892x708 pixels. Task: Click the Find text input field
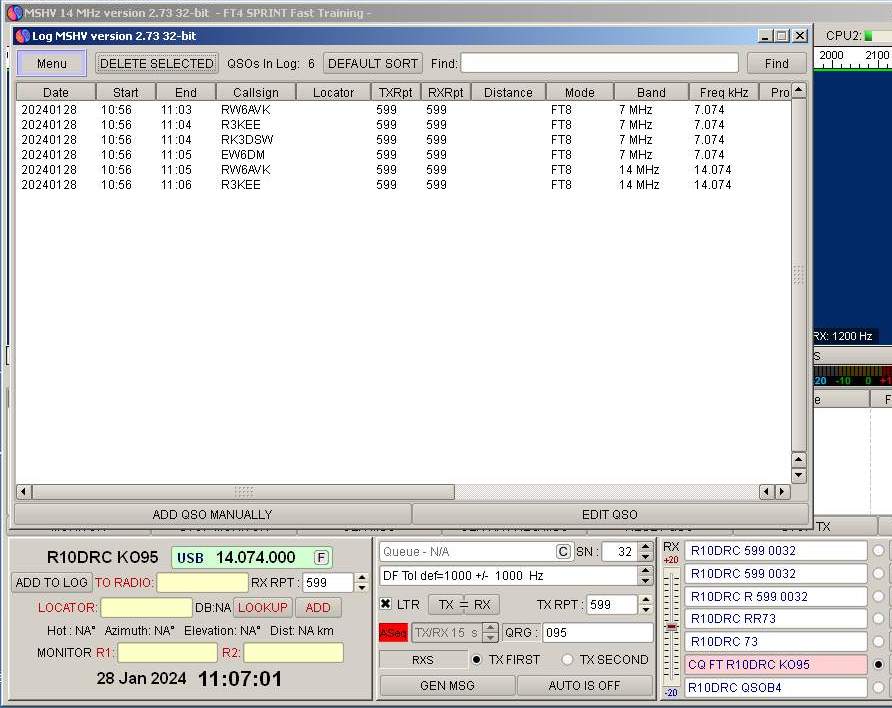599,63
